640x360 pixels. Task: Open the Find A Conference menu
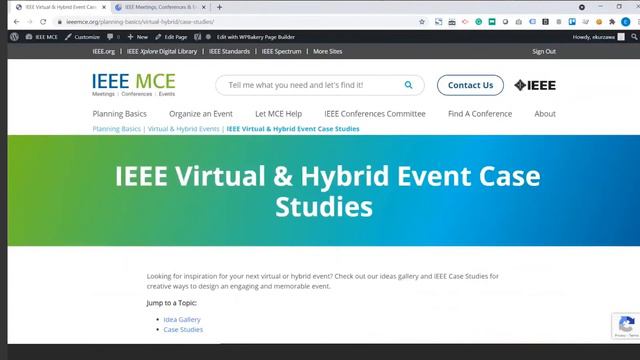[480, 114]
